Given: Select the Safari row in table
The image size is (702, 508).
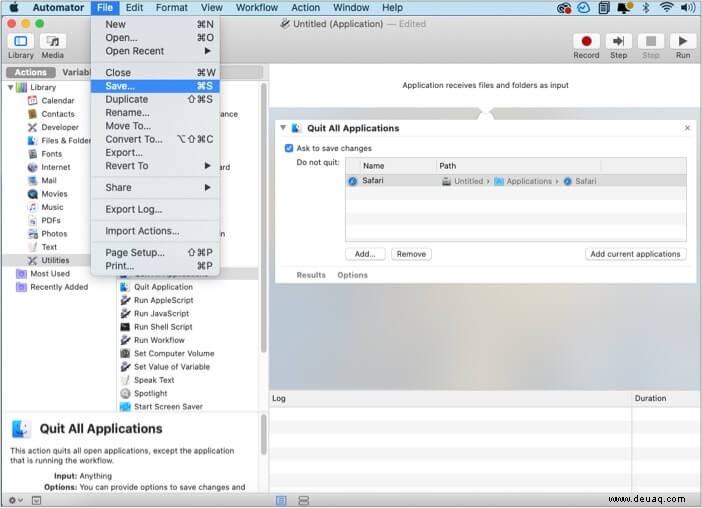Looking at the screenshot, I should [x=516, y=181].
